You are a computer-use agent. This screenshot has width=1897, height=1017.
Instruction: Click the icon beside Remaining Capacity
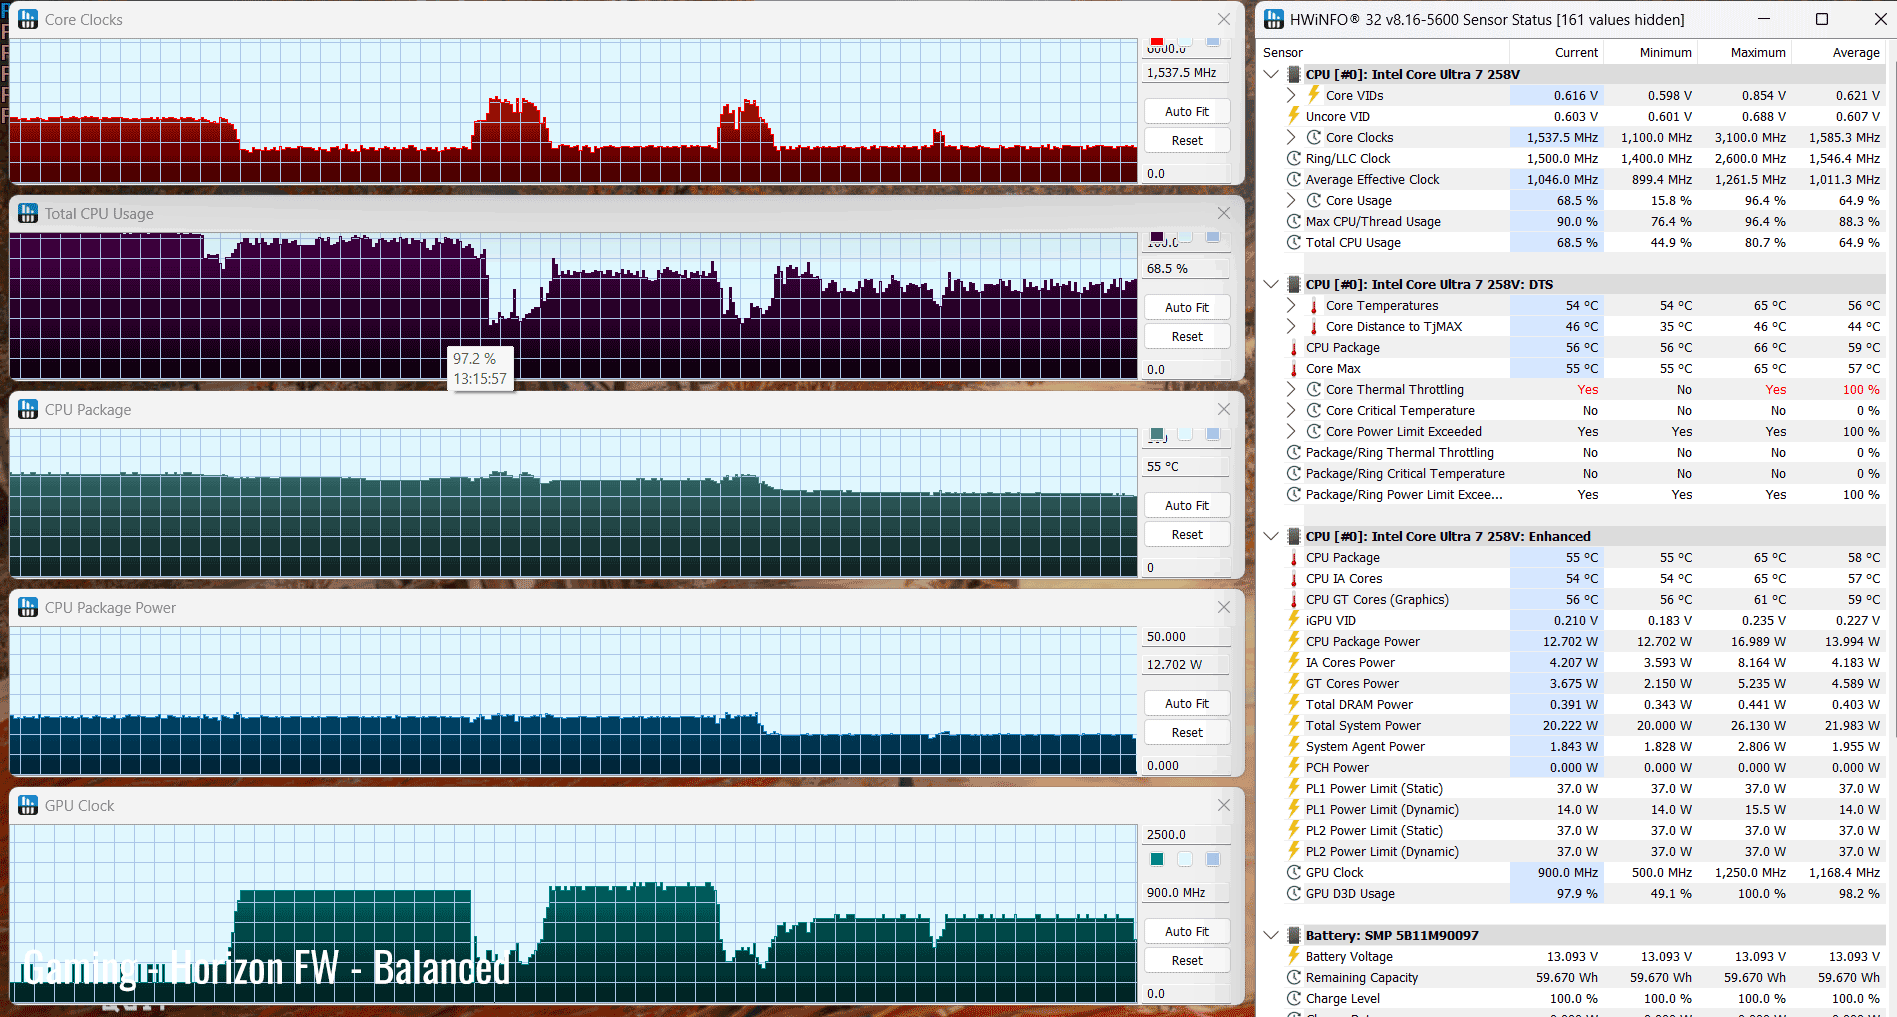pos(1294,977)
